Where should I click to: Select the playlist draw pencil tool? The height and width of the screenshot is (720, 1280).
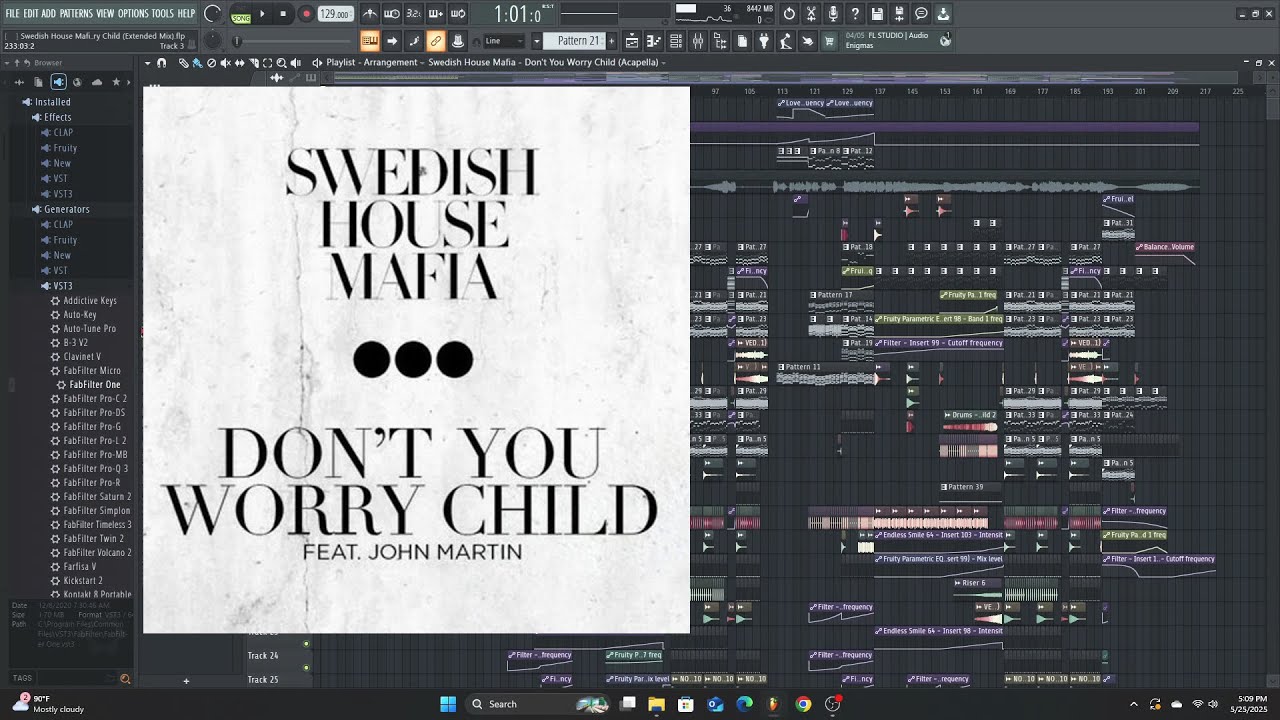183,63
